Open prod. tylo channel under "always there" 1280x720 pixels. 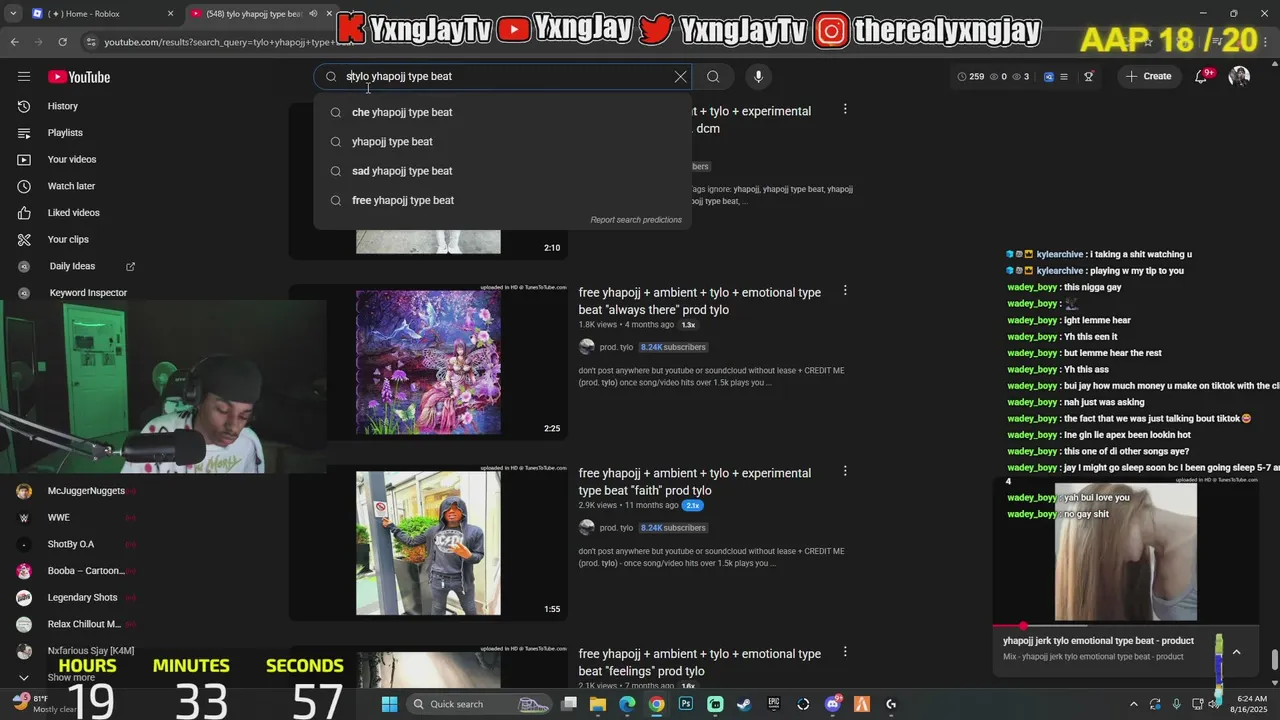click(x=616, y=347)
